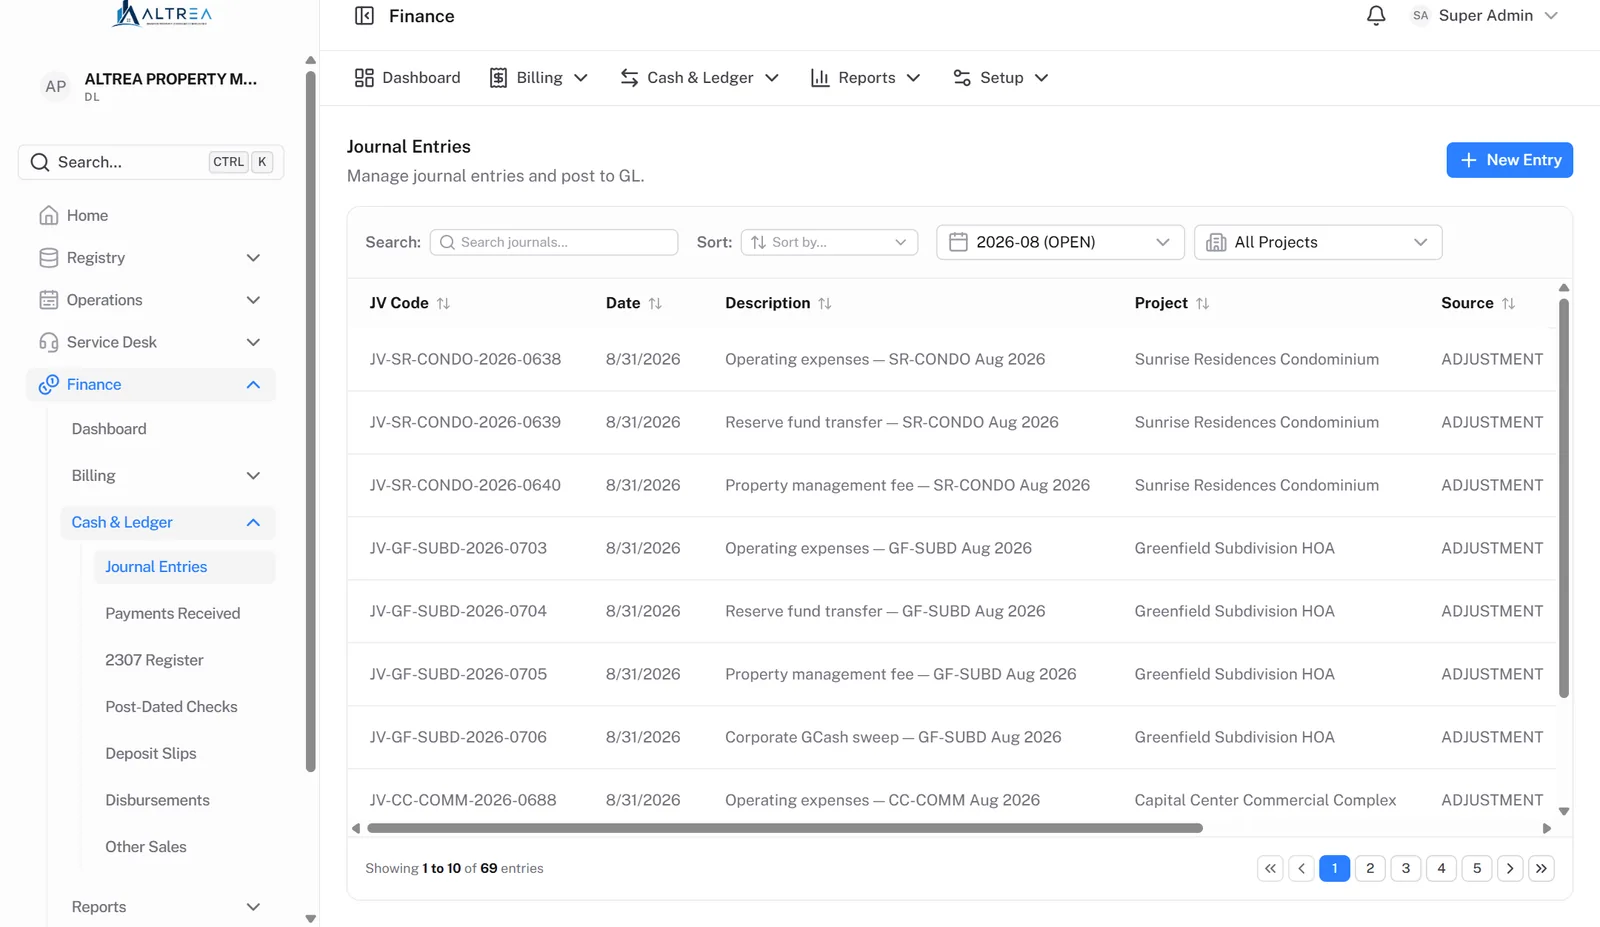Click the Search journals input field
The width and height of the screenshot is (1600, 927).
coord(554,242)
